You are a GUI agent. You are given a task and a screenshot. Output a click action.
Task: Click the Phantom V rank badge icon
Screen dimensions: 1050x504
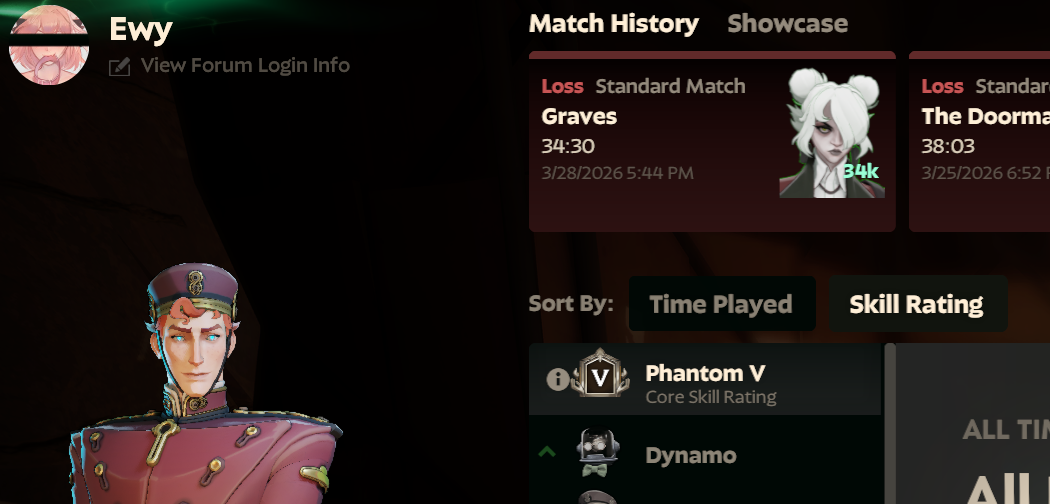(600, 373)
